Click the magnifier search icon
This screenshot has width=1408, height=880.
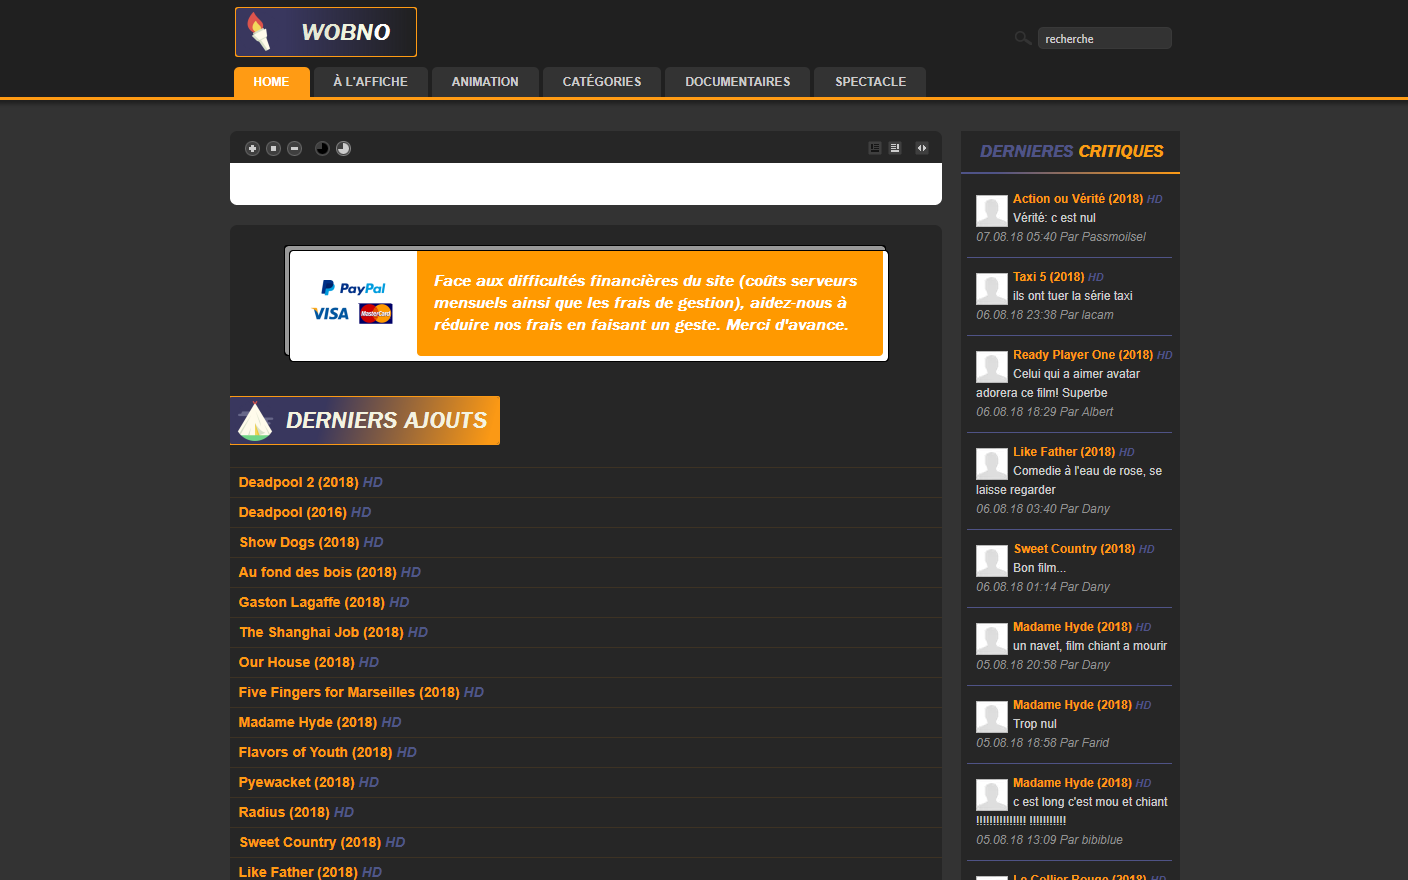(1023, 38)
